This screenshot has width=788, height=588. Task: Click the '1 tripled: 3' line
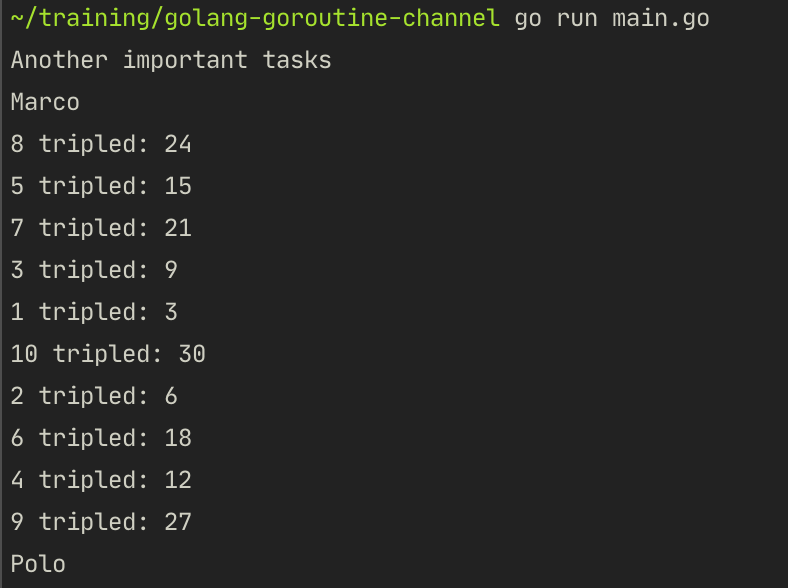click(94, 313)
